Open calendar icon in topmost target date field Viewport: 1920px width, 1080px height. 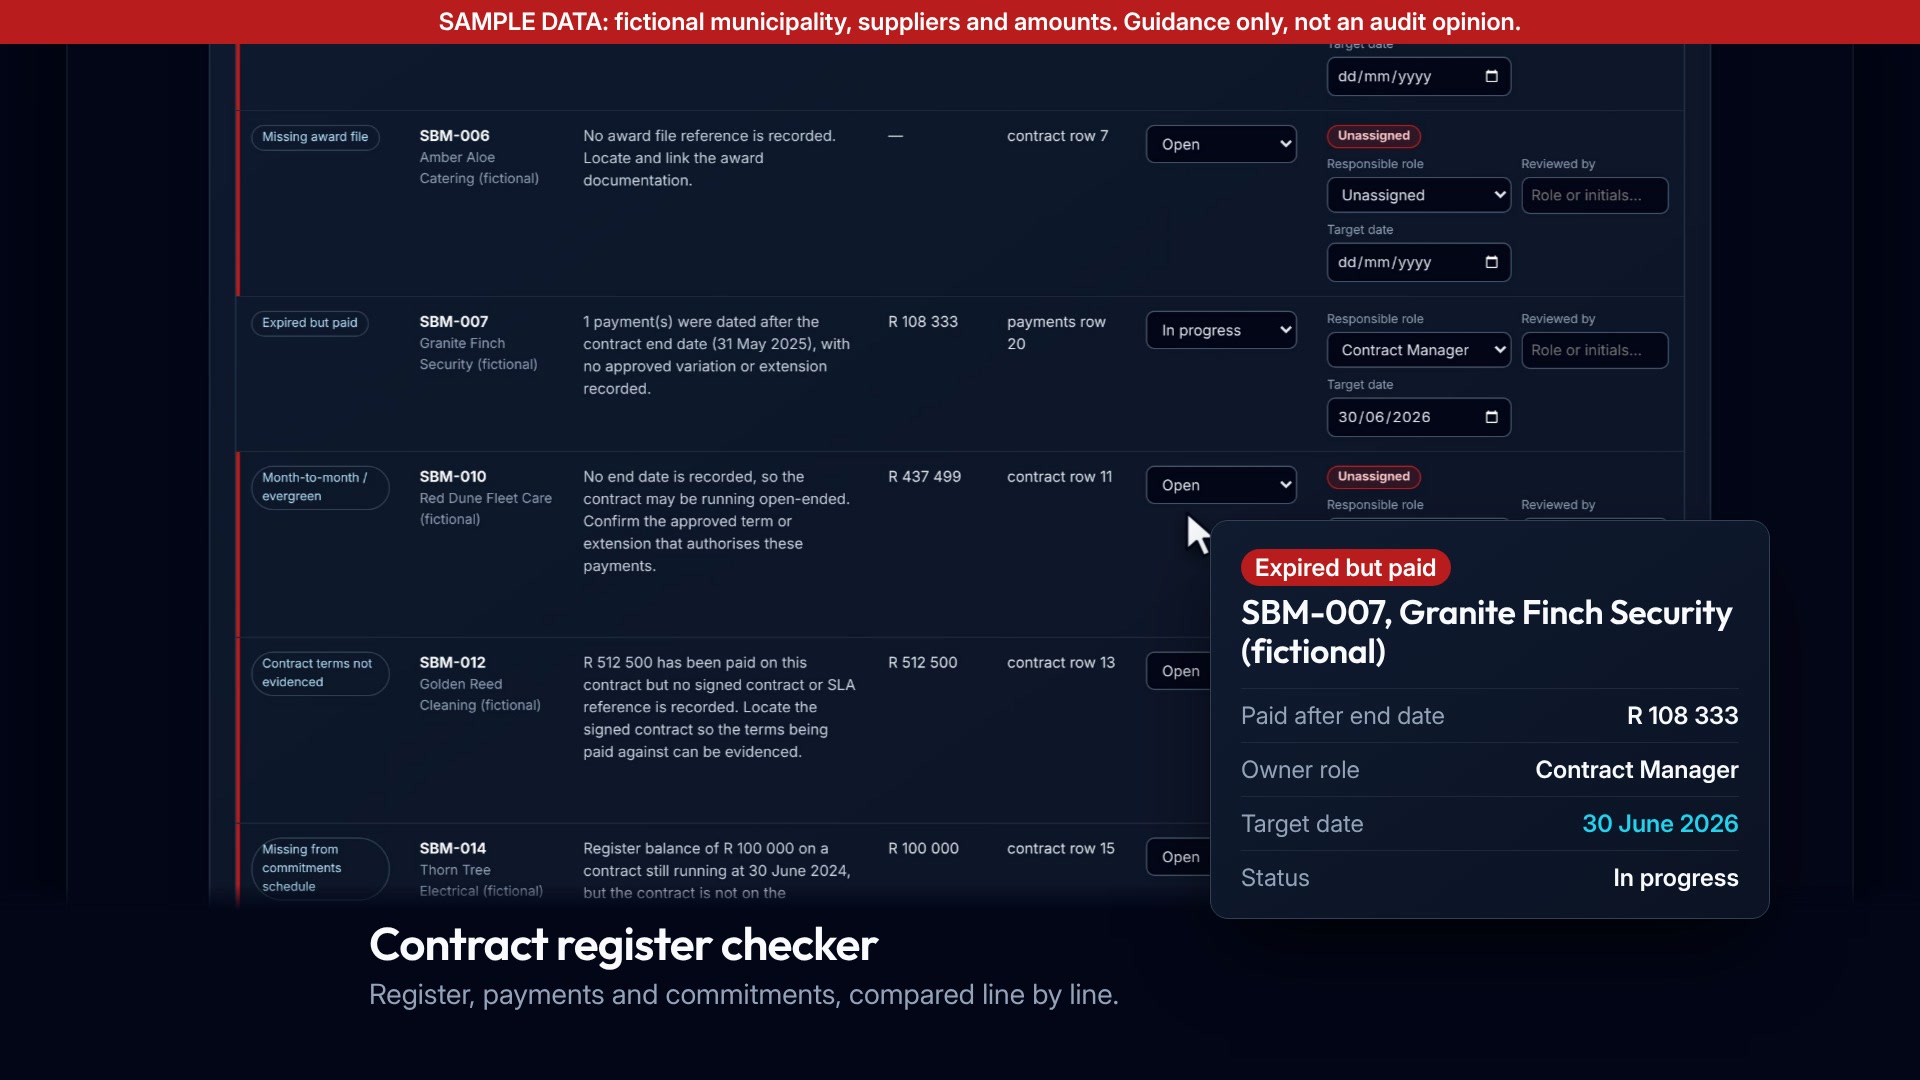(x=1491, y=76)
